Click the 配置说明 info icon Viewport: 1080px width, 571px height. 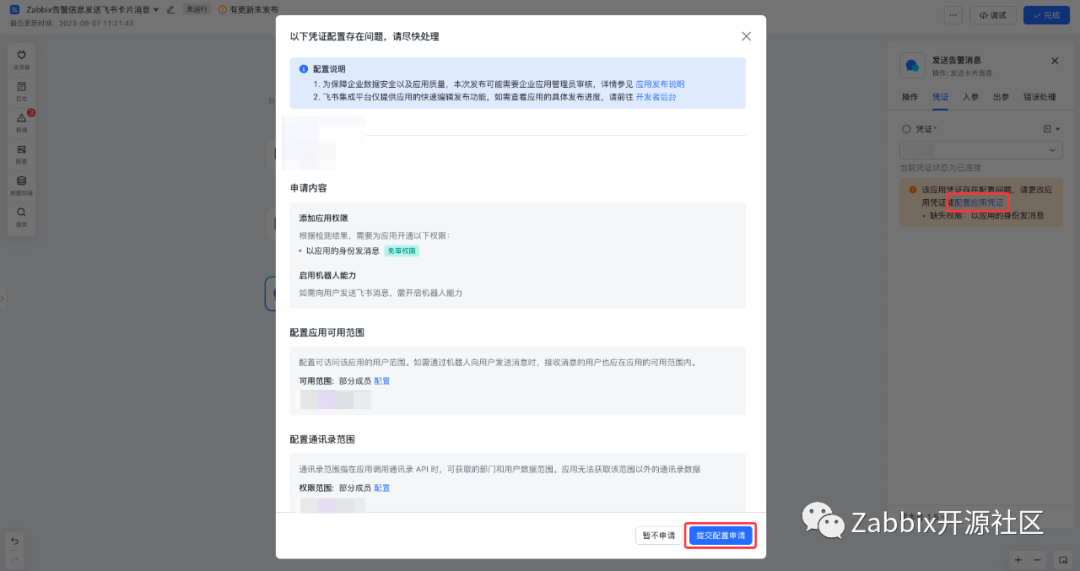tap(303, 69)
